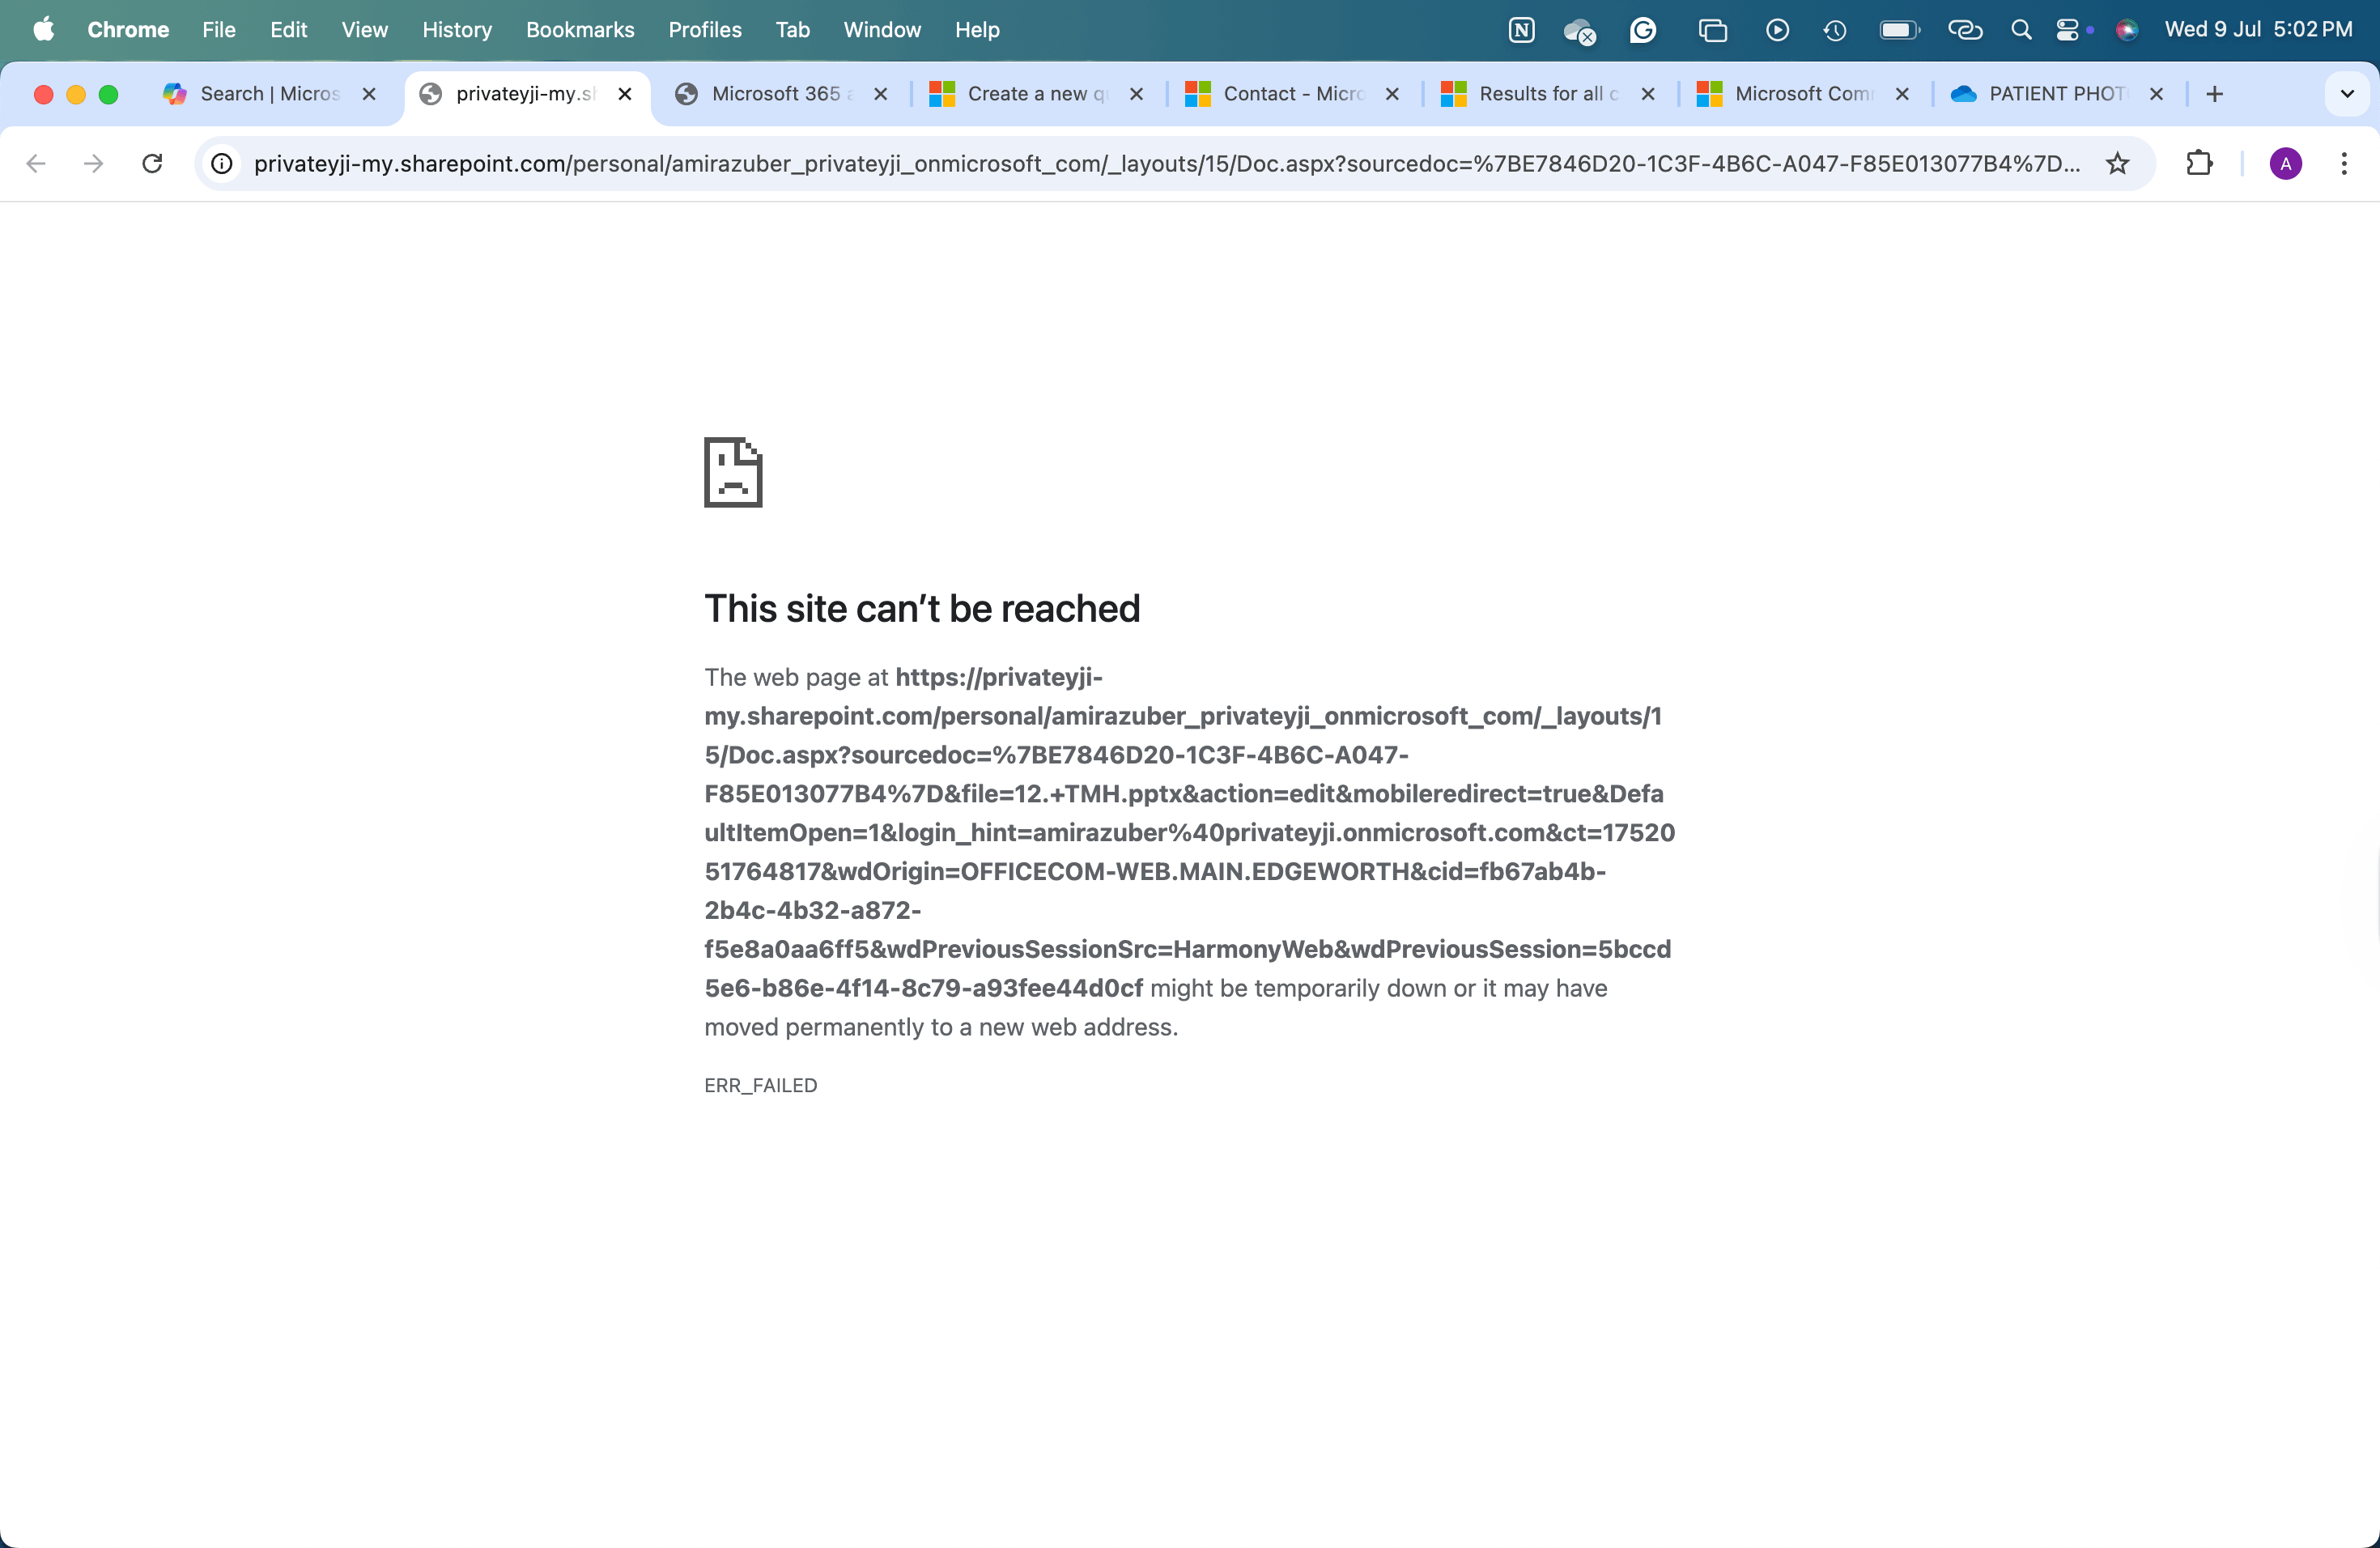The image size is (2380, 1548).
Task: Click the forward navigation arrow
Action: [94, 163]
